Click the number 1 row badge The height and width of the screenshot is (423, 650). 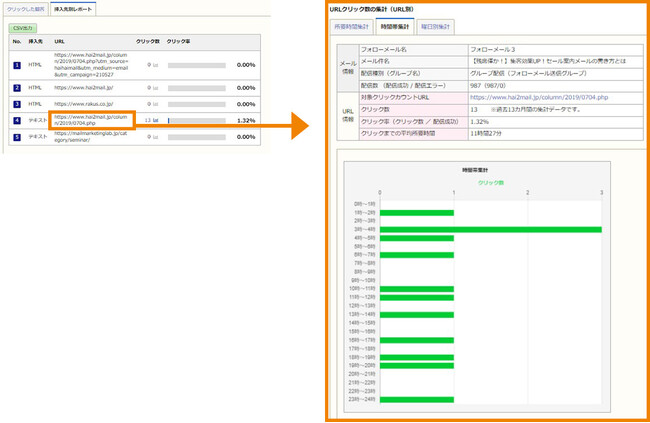pyautogui.click(x=17, y=65)
